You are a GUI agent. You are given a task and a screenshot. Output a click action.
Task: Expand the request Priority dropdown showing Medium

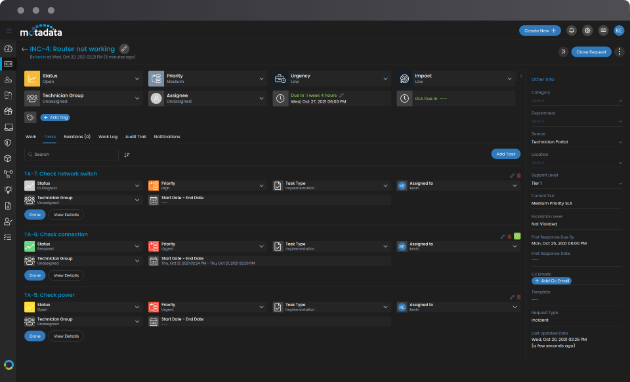(207, 79)
